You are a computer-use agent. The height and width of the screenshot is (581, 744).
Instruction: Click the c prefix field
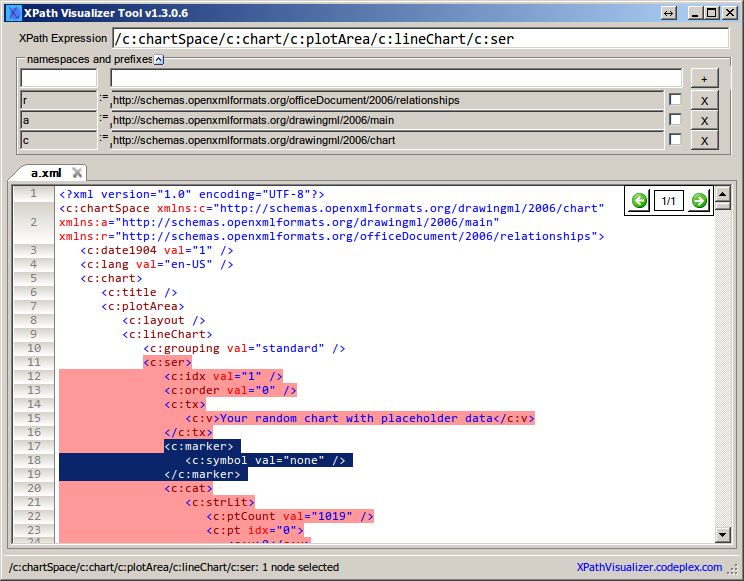(59, 141)
